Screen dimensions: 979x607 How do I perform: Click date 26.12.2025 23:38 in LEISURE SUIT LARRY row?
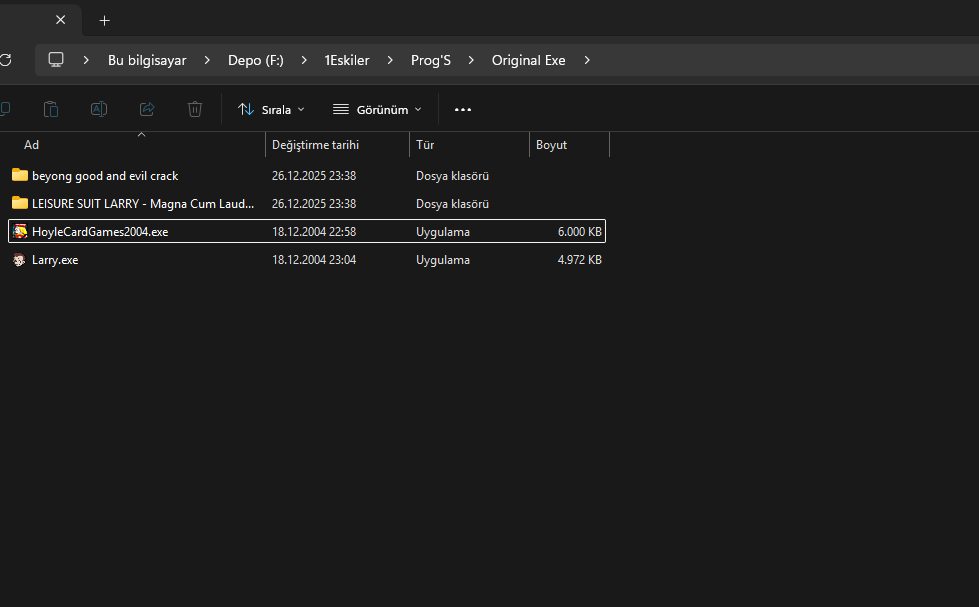click(x=314, y=204)
